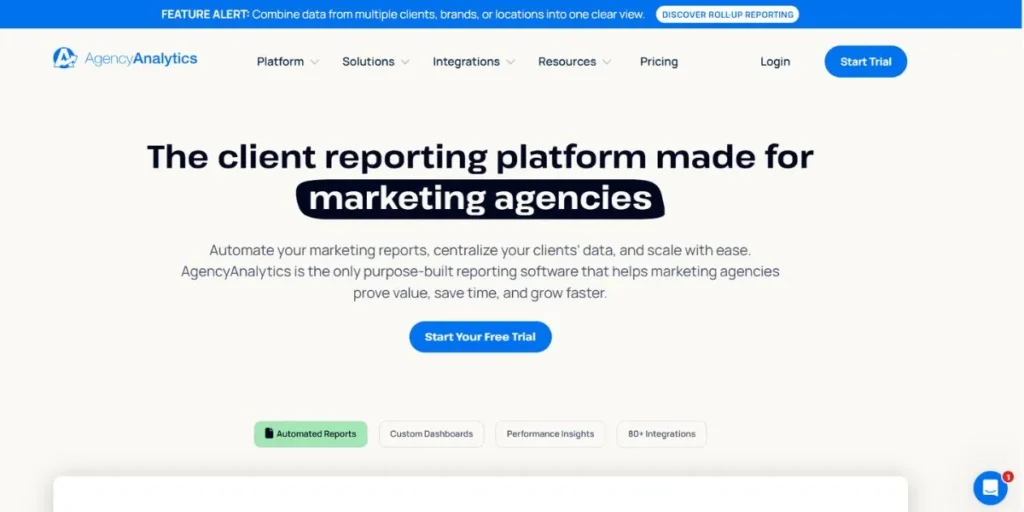This screenshot has width=1024, height=512.
Task: Click the Start Trial button
Action: pos(865,61)
